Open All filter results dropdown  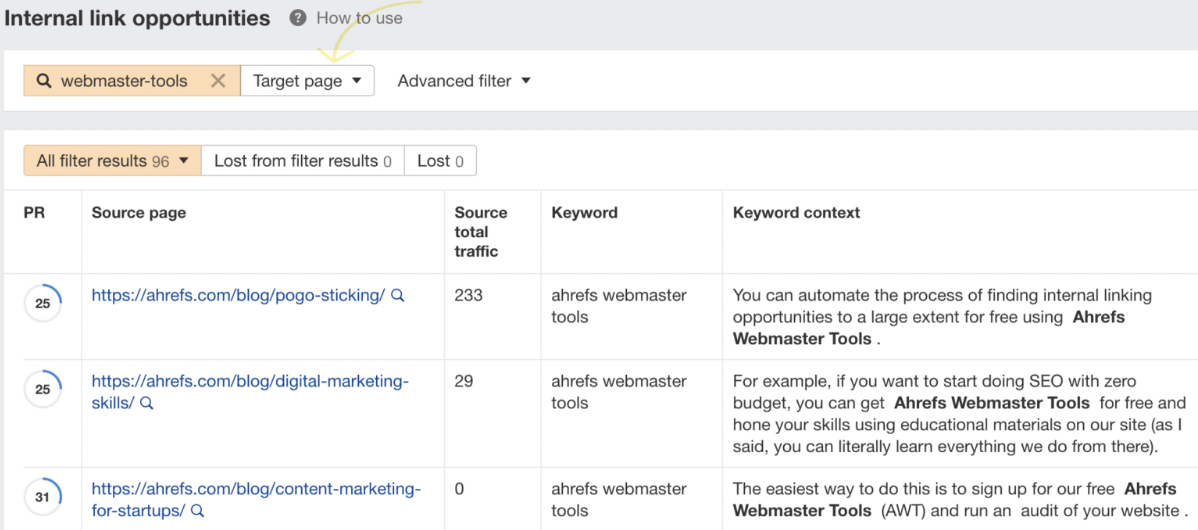112,161
